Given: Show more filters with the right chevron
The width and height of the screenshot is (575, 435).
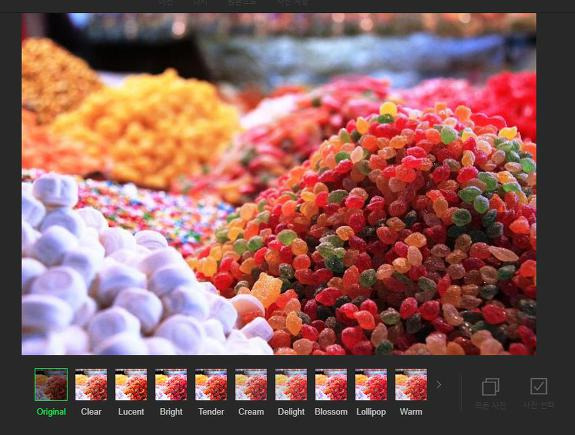Looking at the screenshot, I should 439,385.
